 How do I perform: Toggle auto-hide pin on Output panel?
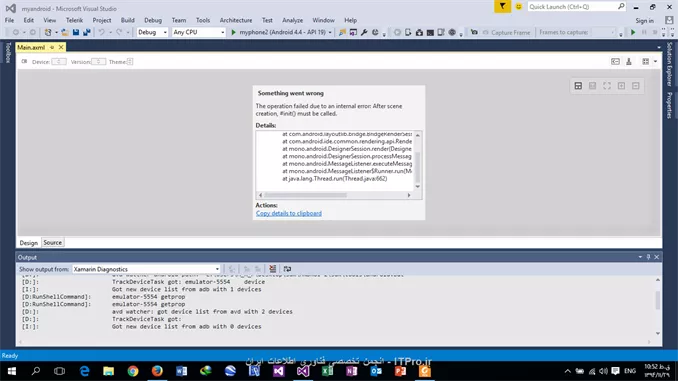[648, 257]
